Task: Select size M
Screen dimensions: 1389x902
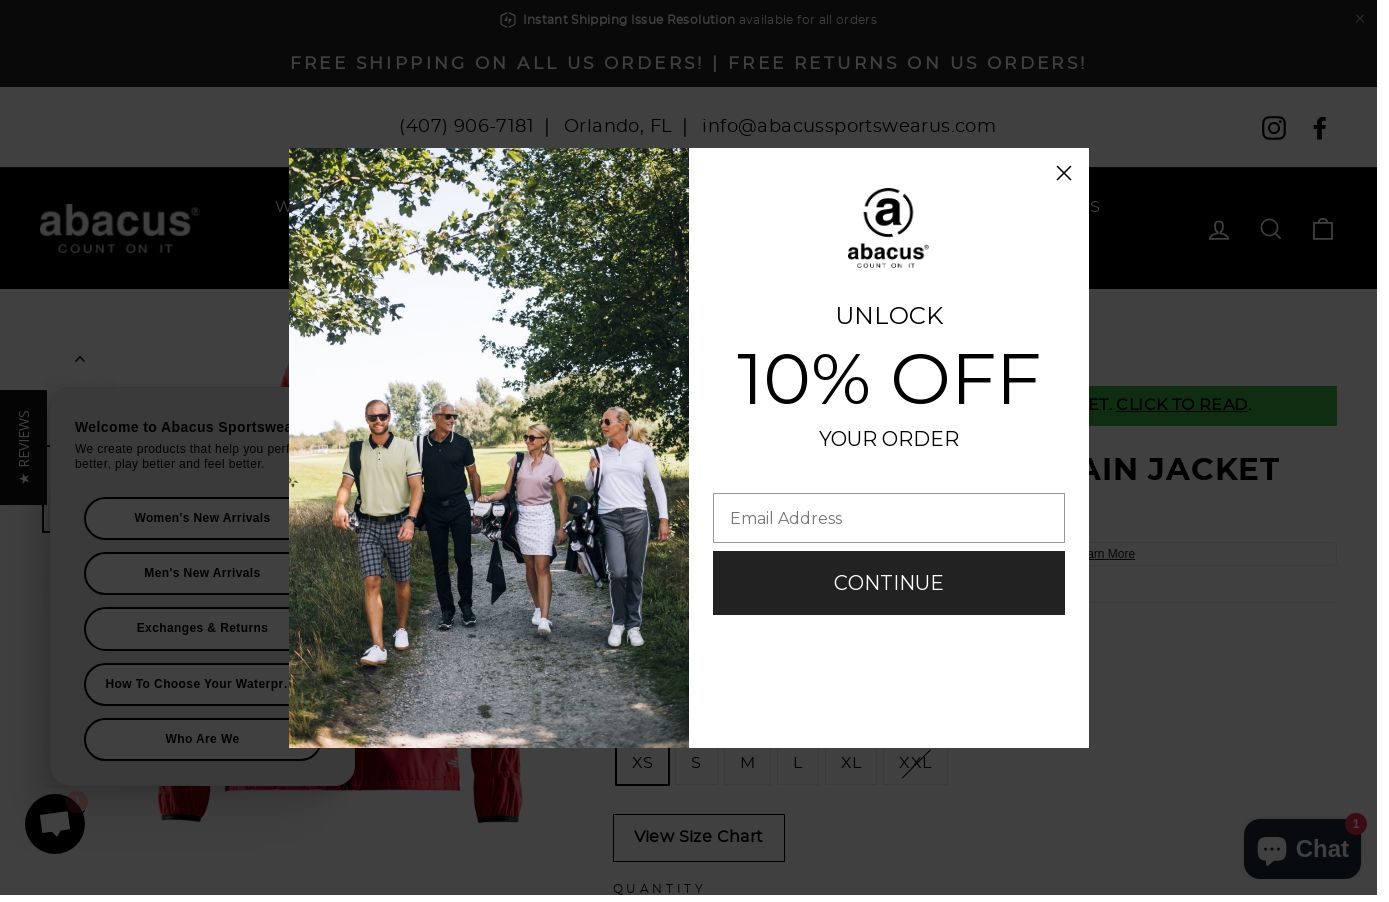Action: 747,763
